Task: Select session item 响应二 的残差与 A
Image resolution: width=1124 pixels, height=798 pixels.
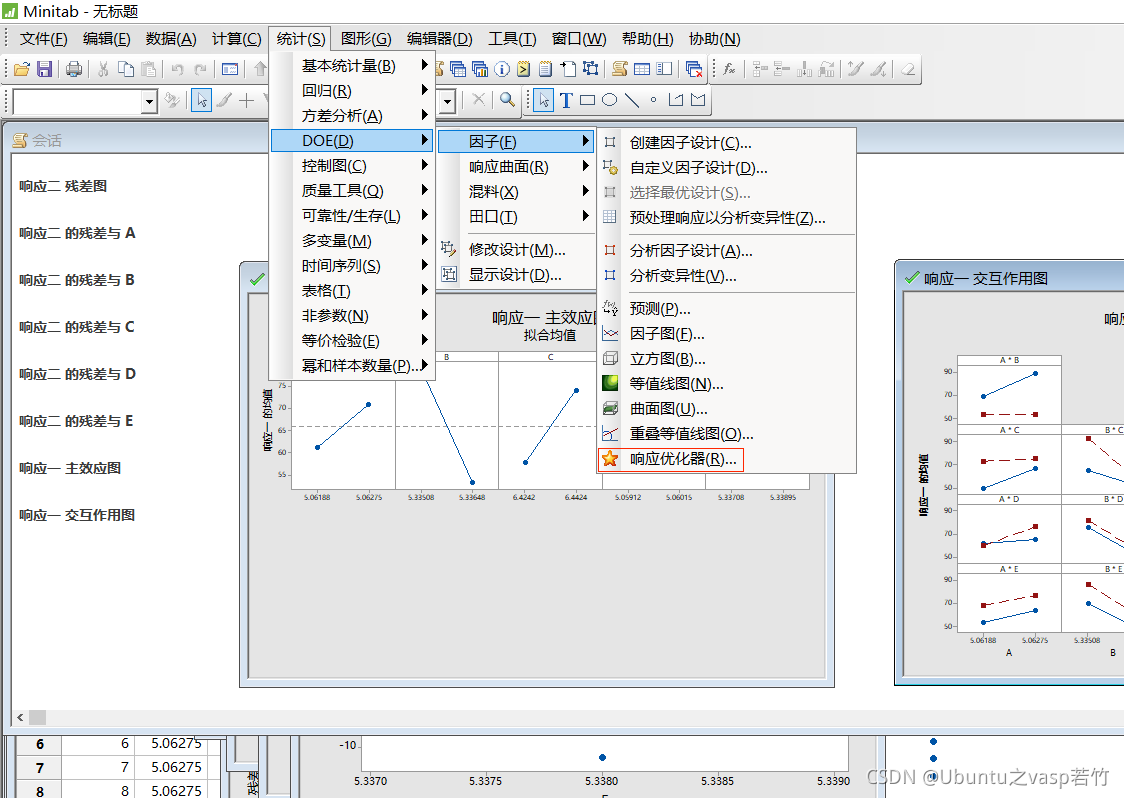Action: (77, 233)
